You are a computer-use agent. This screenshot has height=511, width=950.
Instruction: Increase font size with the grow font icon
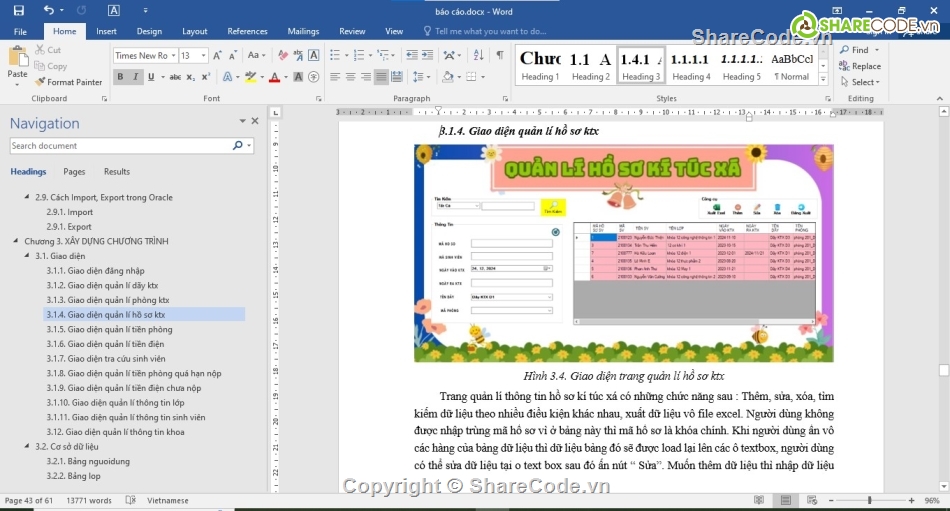click(x=217, y=56)
